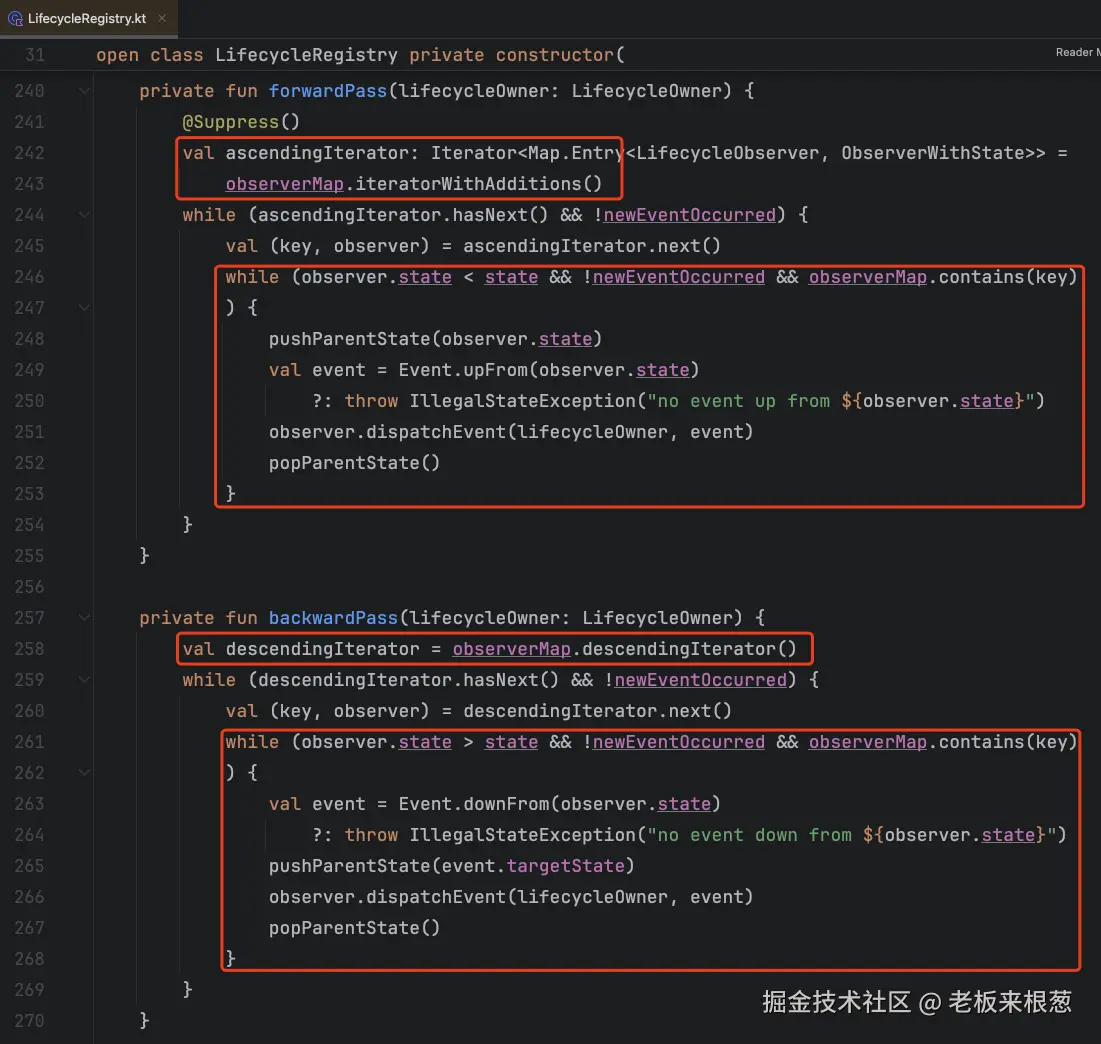Viewport: 1101px width, 1044px height.
Task: Collapse the while loop fold marker on line 244
Action: tap(84, 215)
